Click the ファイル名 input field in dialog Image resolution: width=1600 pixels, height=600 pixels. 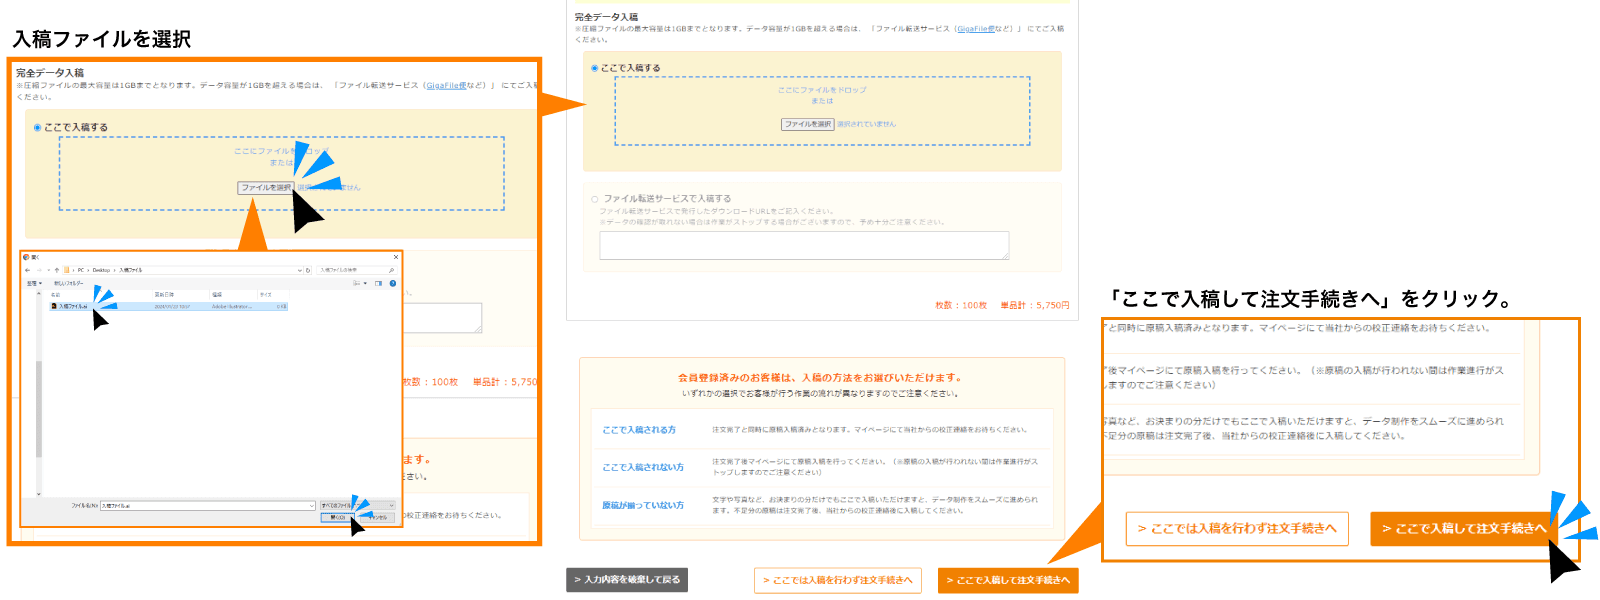(x=207, y=506)
